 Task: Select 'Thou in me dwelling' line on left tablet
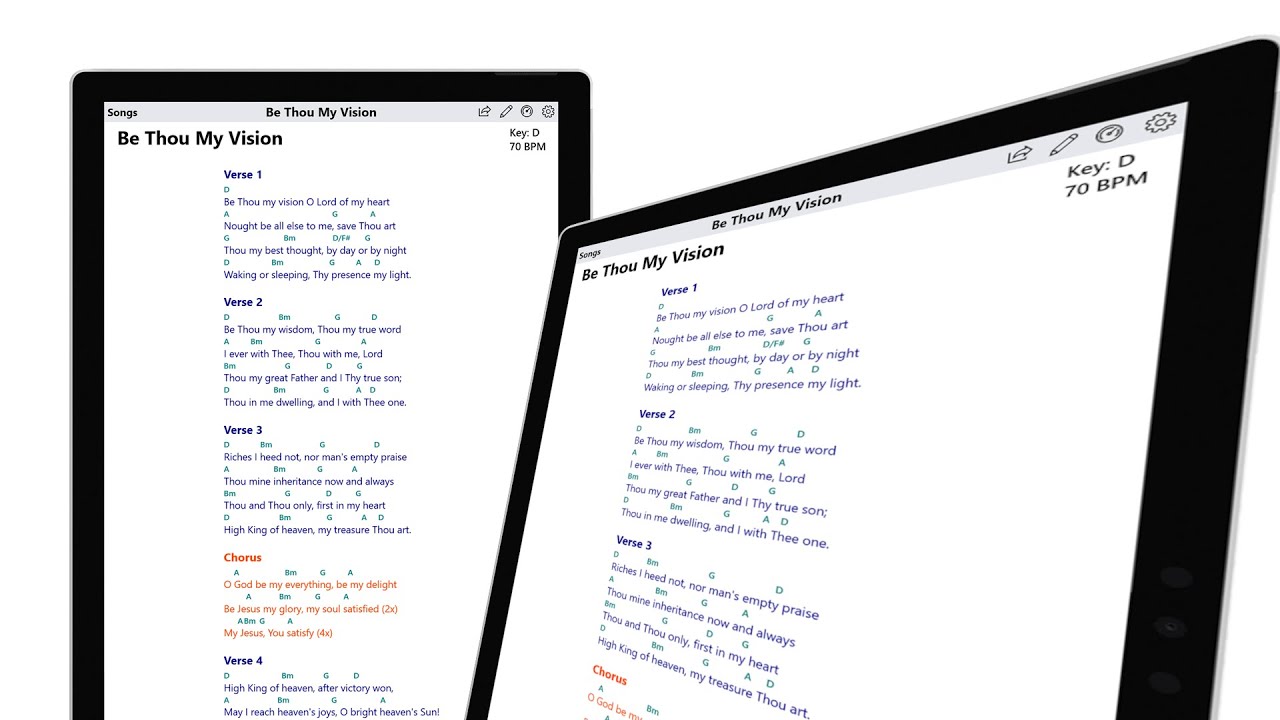[315, 403]
